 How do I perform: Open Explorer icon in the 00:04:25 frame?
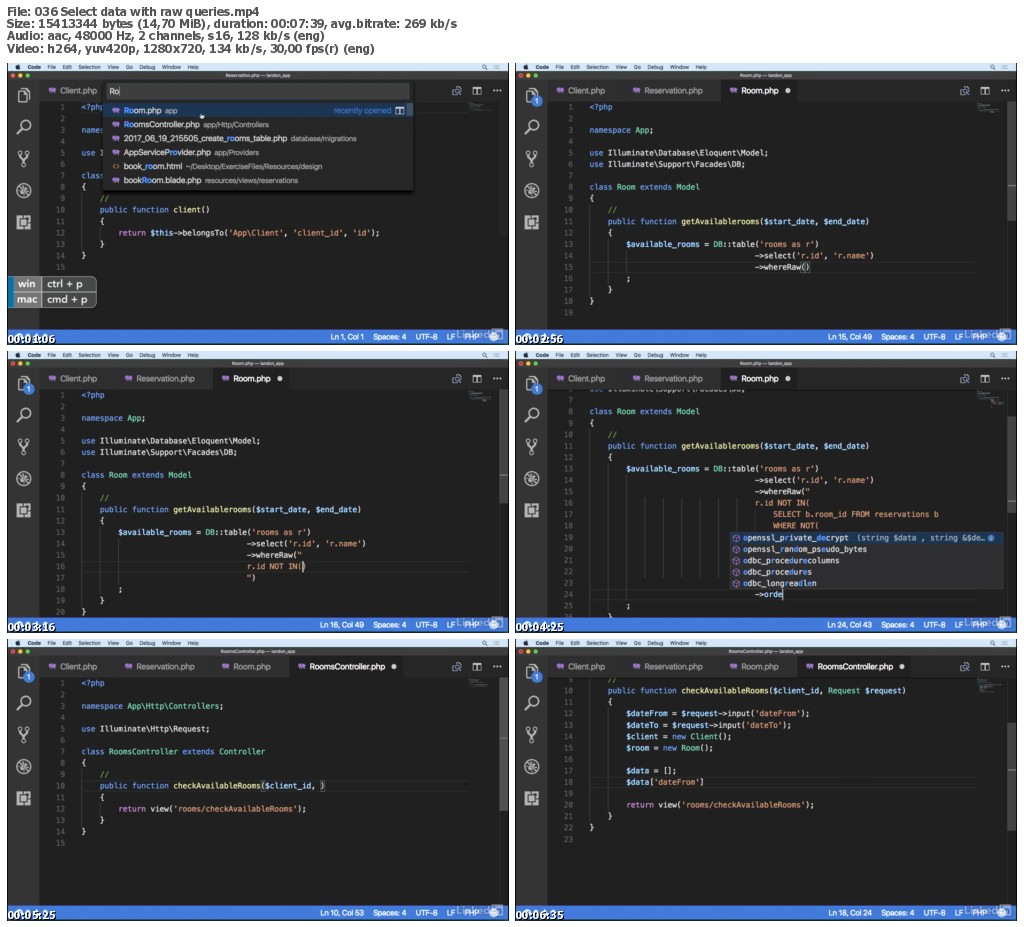tap(532, 383)
